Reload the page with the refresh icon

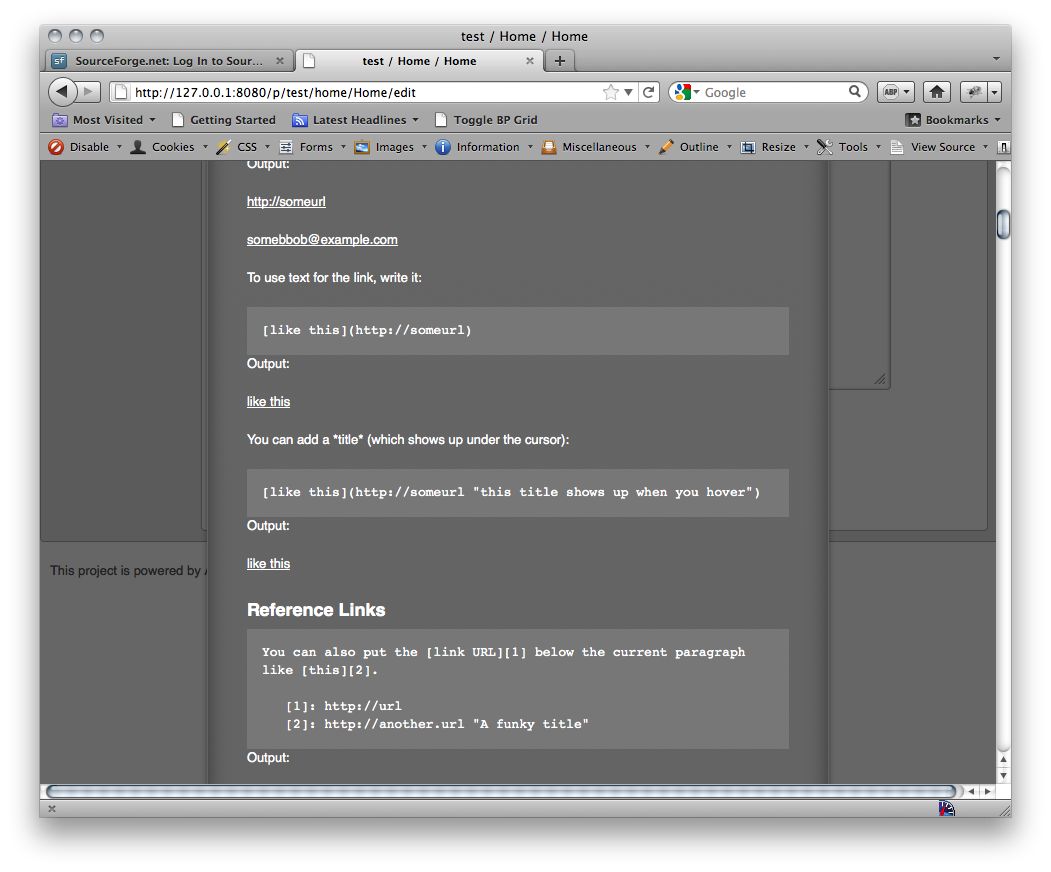(649, 92)
